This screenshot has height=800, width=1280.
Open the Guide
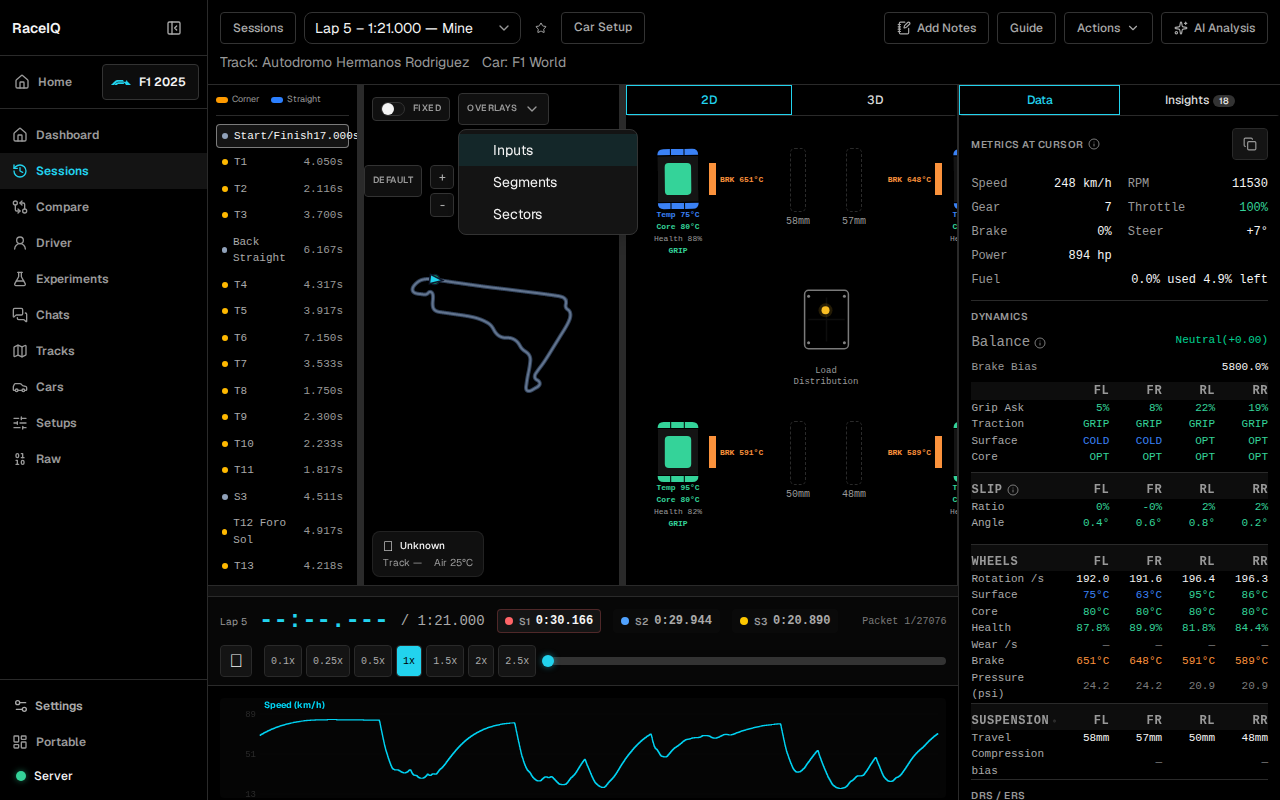pos(1026,28)
